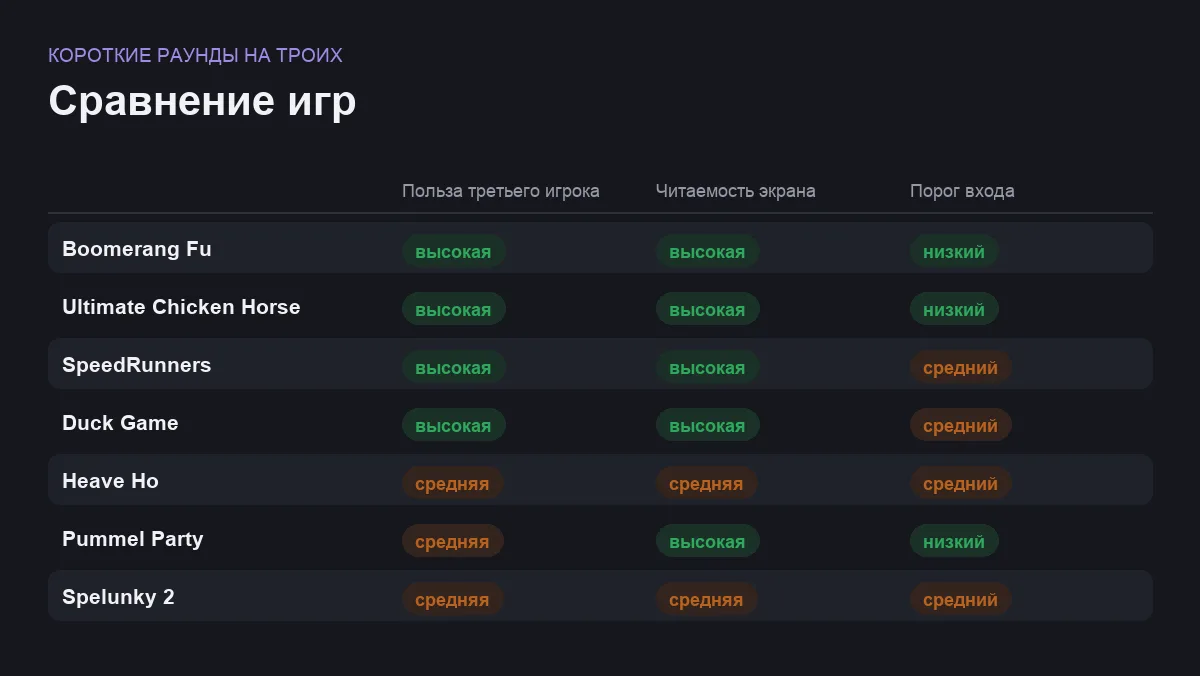Click Spelunky 2's 'средняя' screen readability badge
This screenshot has width=1200, height=676.
click(707, 600)
